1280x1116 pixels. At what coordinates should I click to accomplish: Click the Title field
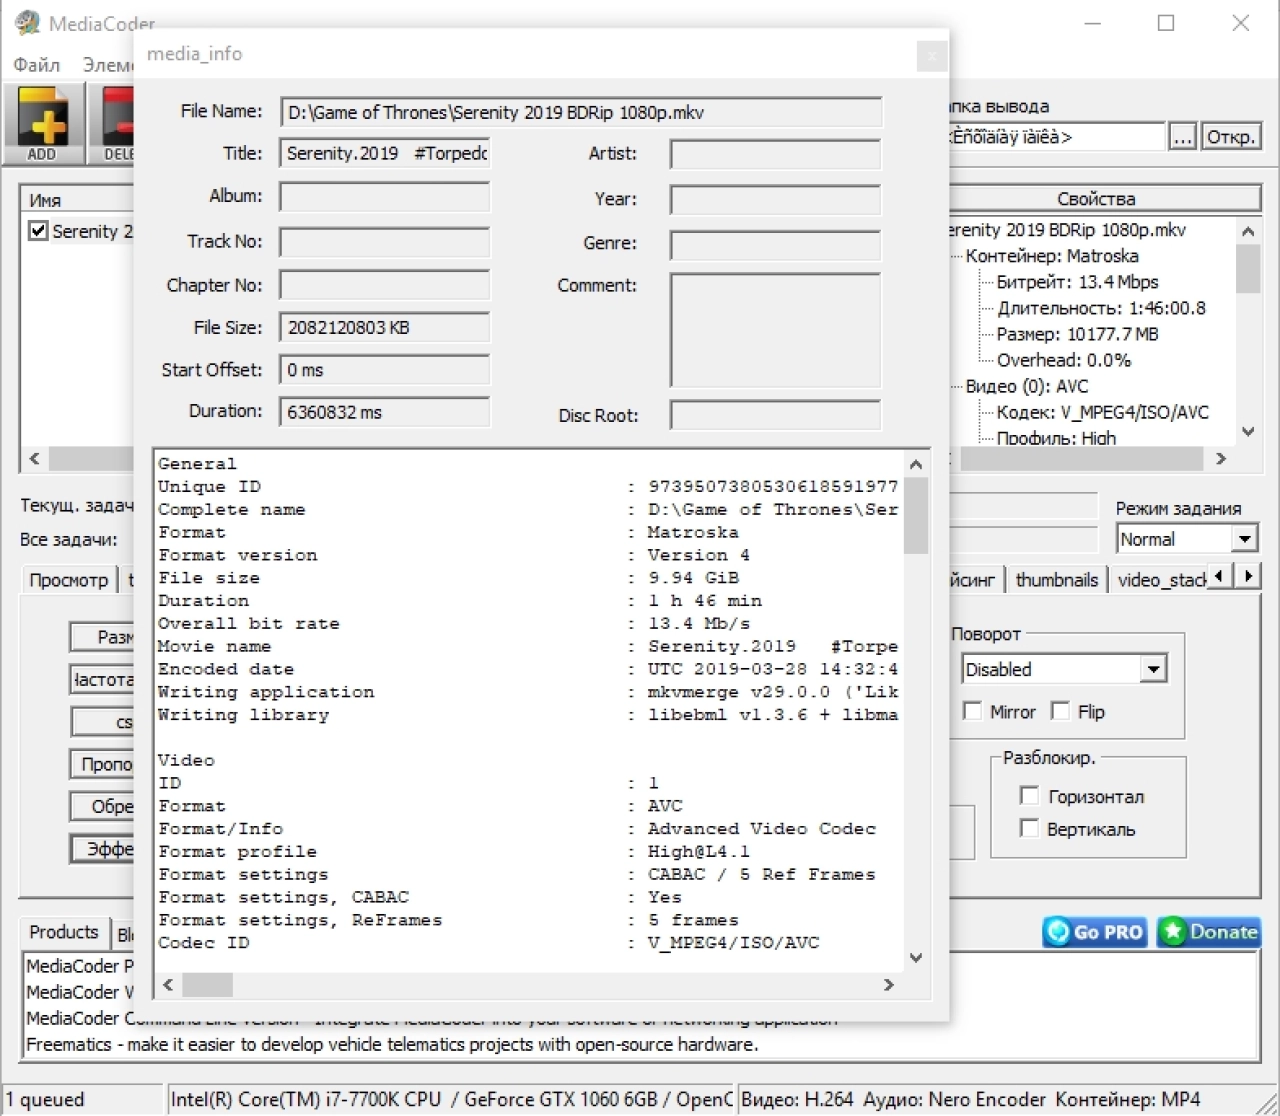pyautogui.click(x=385, y=153)
